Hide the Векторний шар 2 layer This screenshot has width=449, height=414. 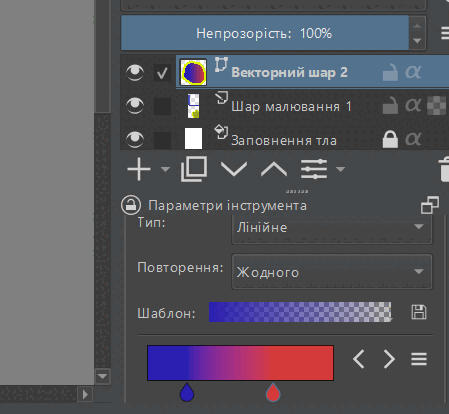click(x=135, y=73)
